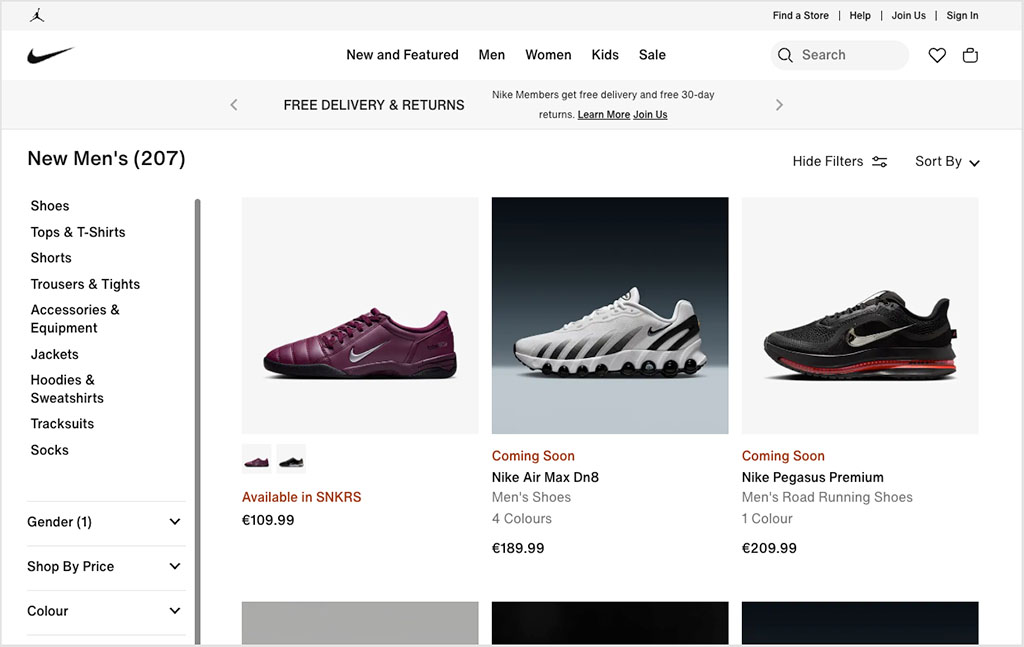Open the Women menu
The width and height of the screenshot is (1024, 647).
pos(548,55)
